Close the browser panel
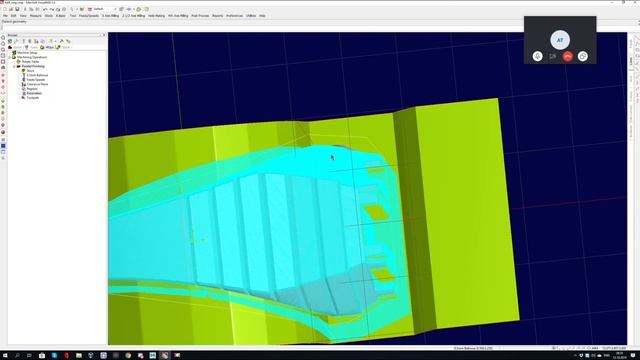This screenshot has height=360, width=640. pyautogui.click(x=104, y=36)
